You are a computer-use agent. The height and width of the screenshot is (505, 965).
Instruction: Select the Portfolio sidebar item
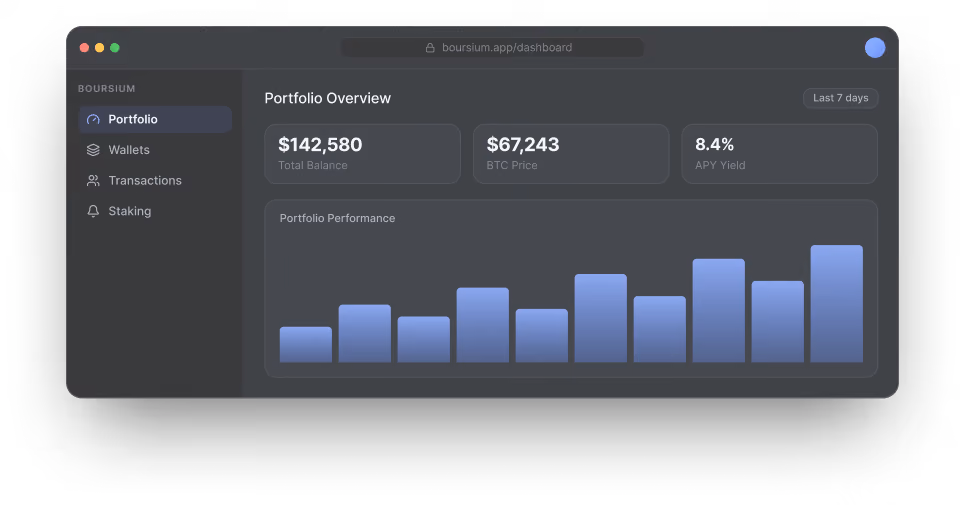pyautogui.click(x=155, y=119)
